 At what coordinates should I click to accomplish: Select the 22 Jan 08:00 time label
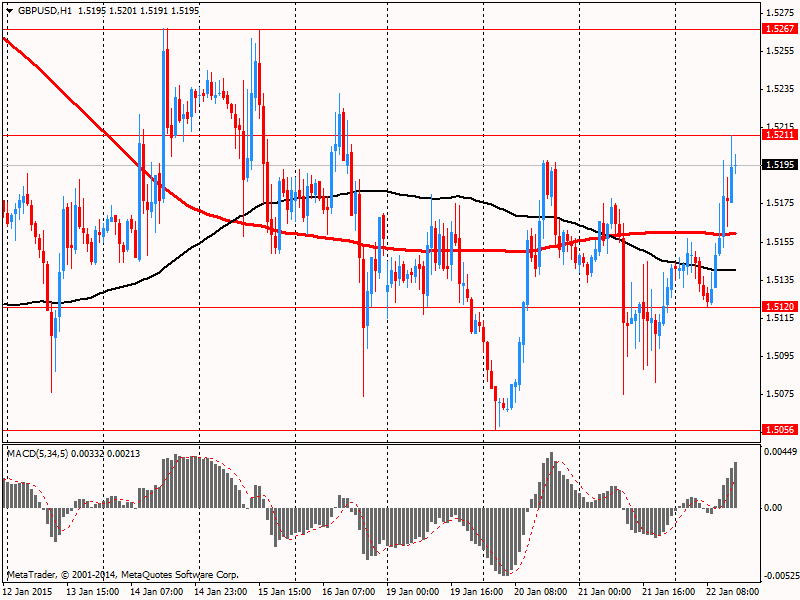pyautogui.click(x=733, y=592)
